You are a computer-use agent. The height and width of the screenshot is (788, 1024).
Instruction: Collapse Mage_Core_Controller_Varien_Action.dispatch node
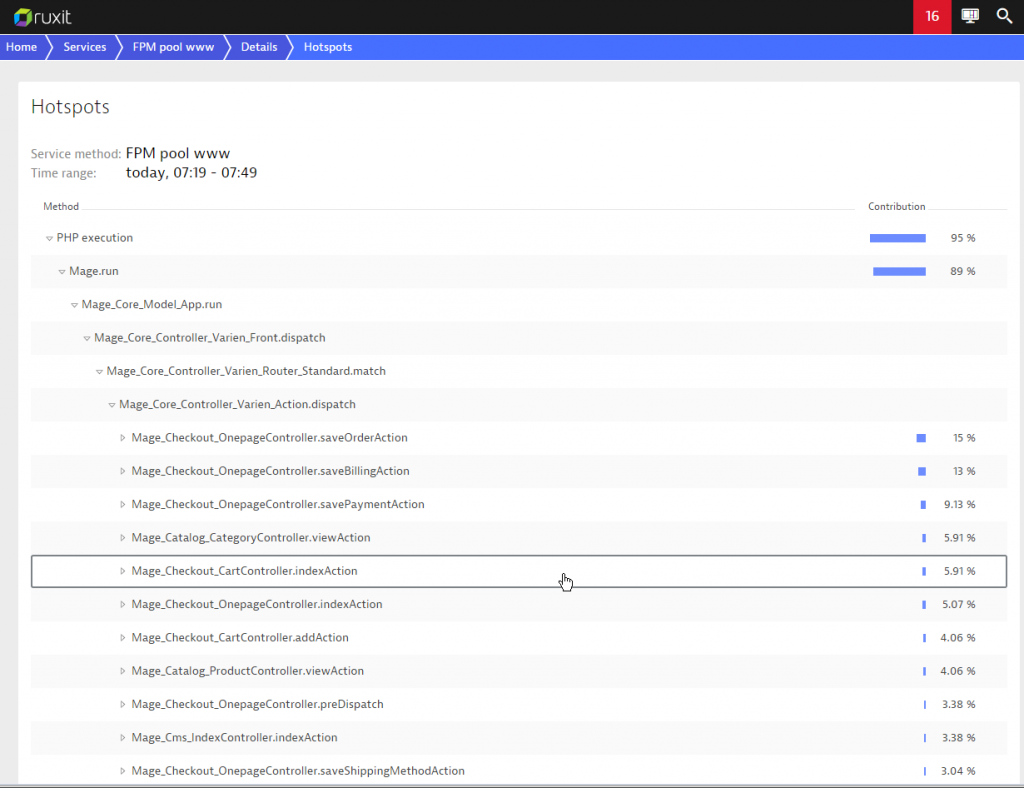tap(111, 405)
